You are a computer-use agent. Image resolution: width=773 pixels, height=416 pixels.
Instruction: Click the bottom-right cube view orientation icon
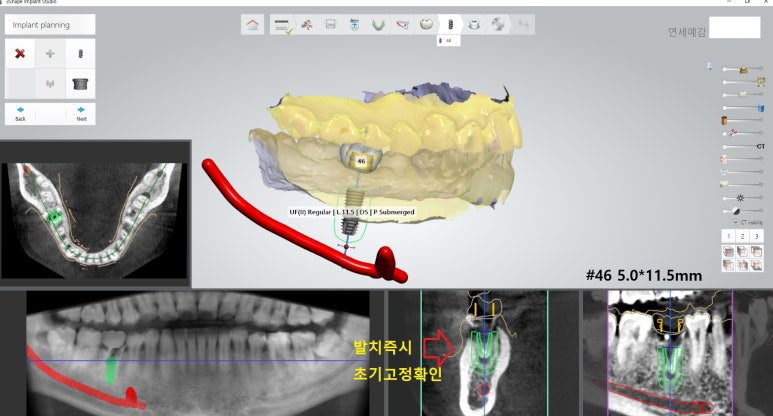pos(756,265)
